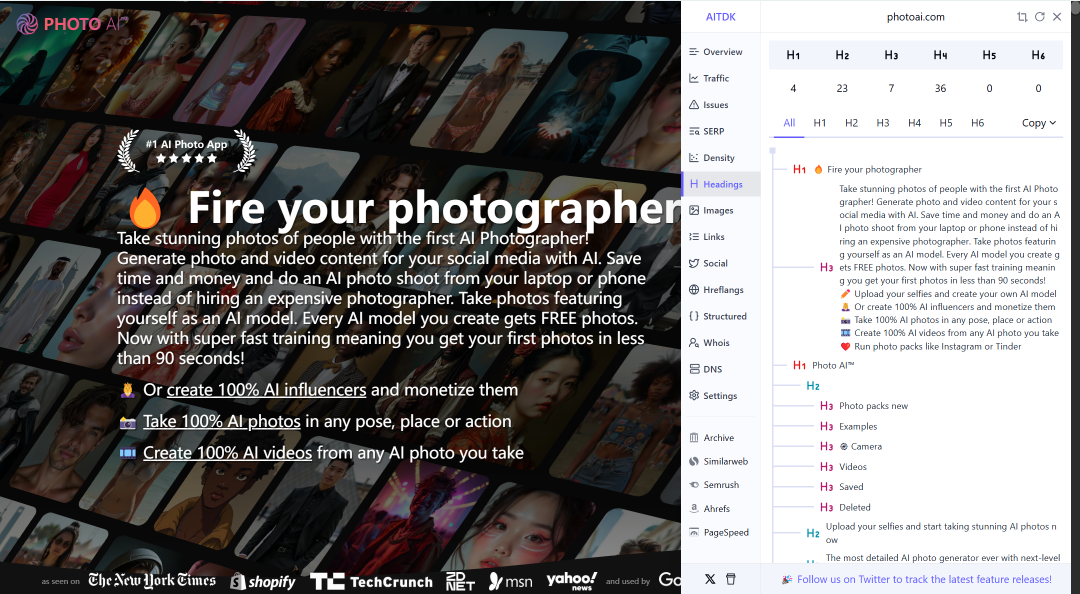Filter headings by H2 tab
1080x594 pixels.
(851, 123)
